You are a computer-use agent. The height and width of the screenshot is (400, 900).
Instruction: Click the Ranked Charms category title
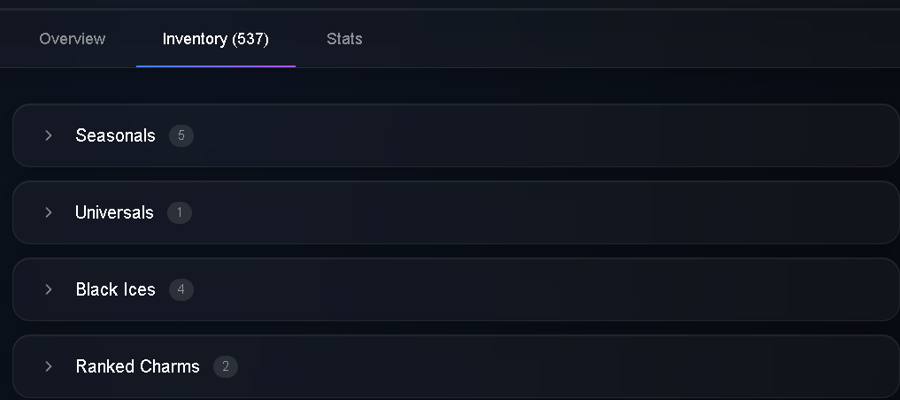[x=138, y=366]
